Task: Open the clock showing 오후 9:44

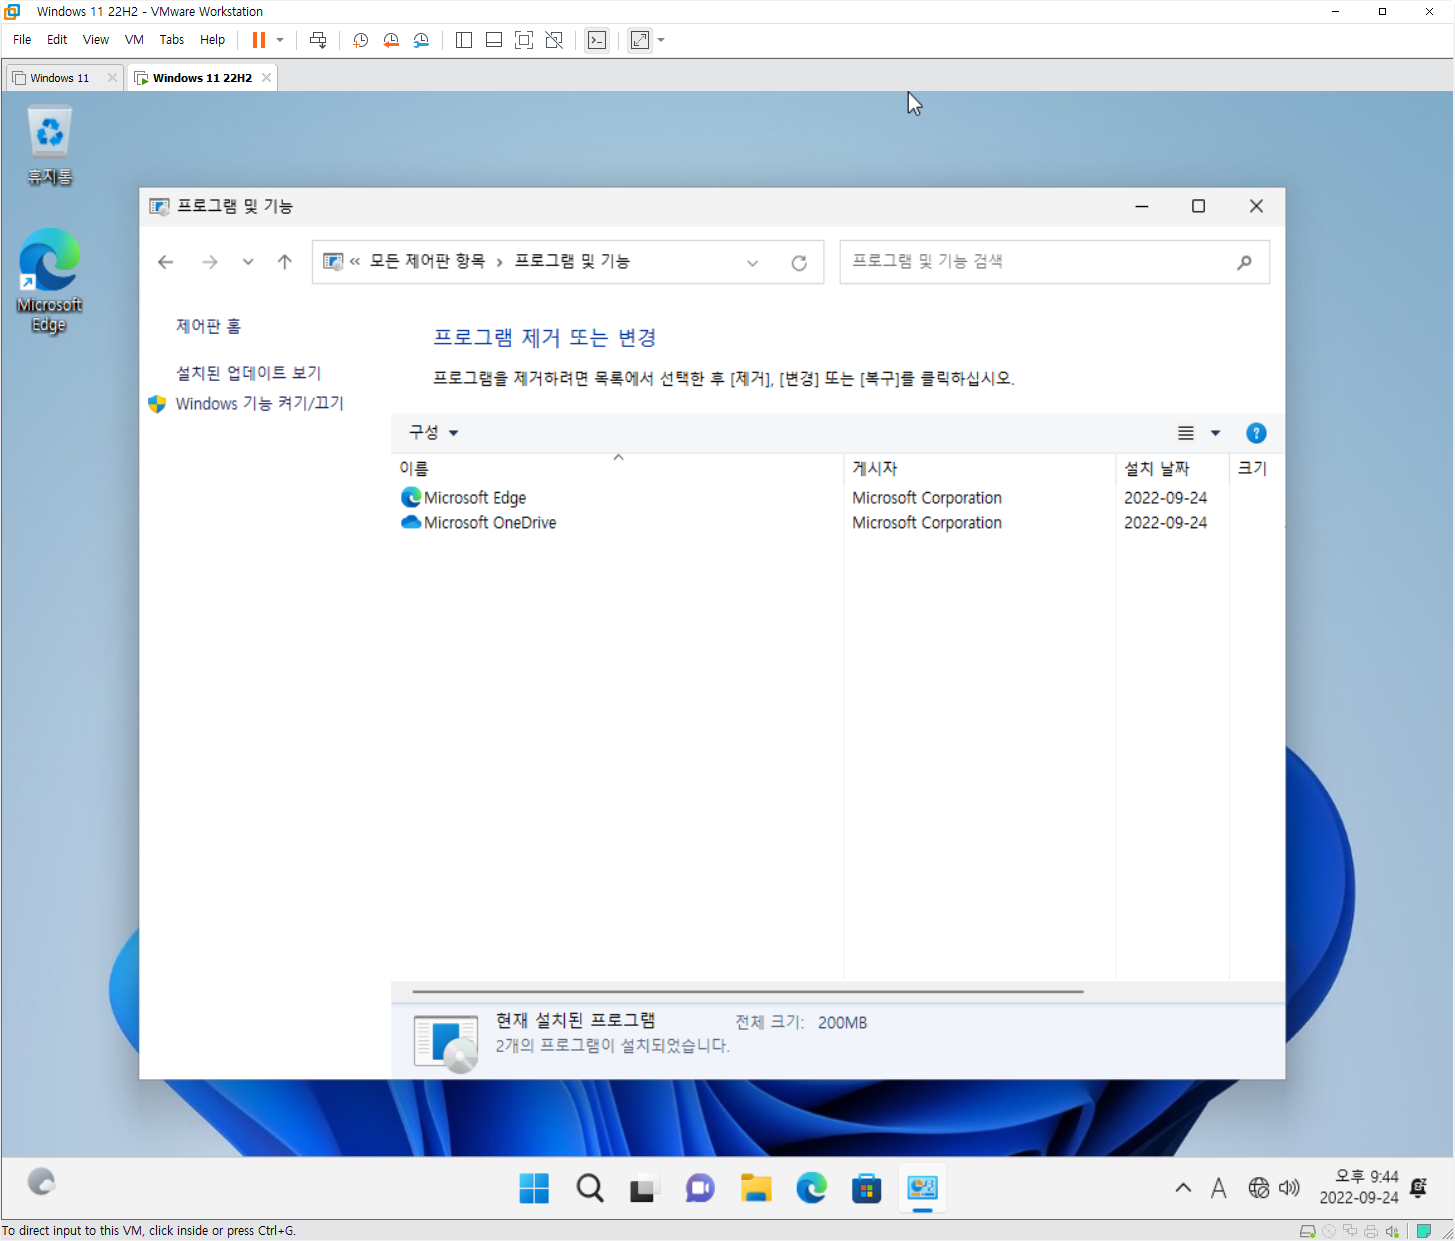Action: click(1359, 1187)
